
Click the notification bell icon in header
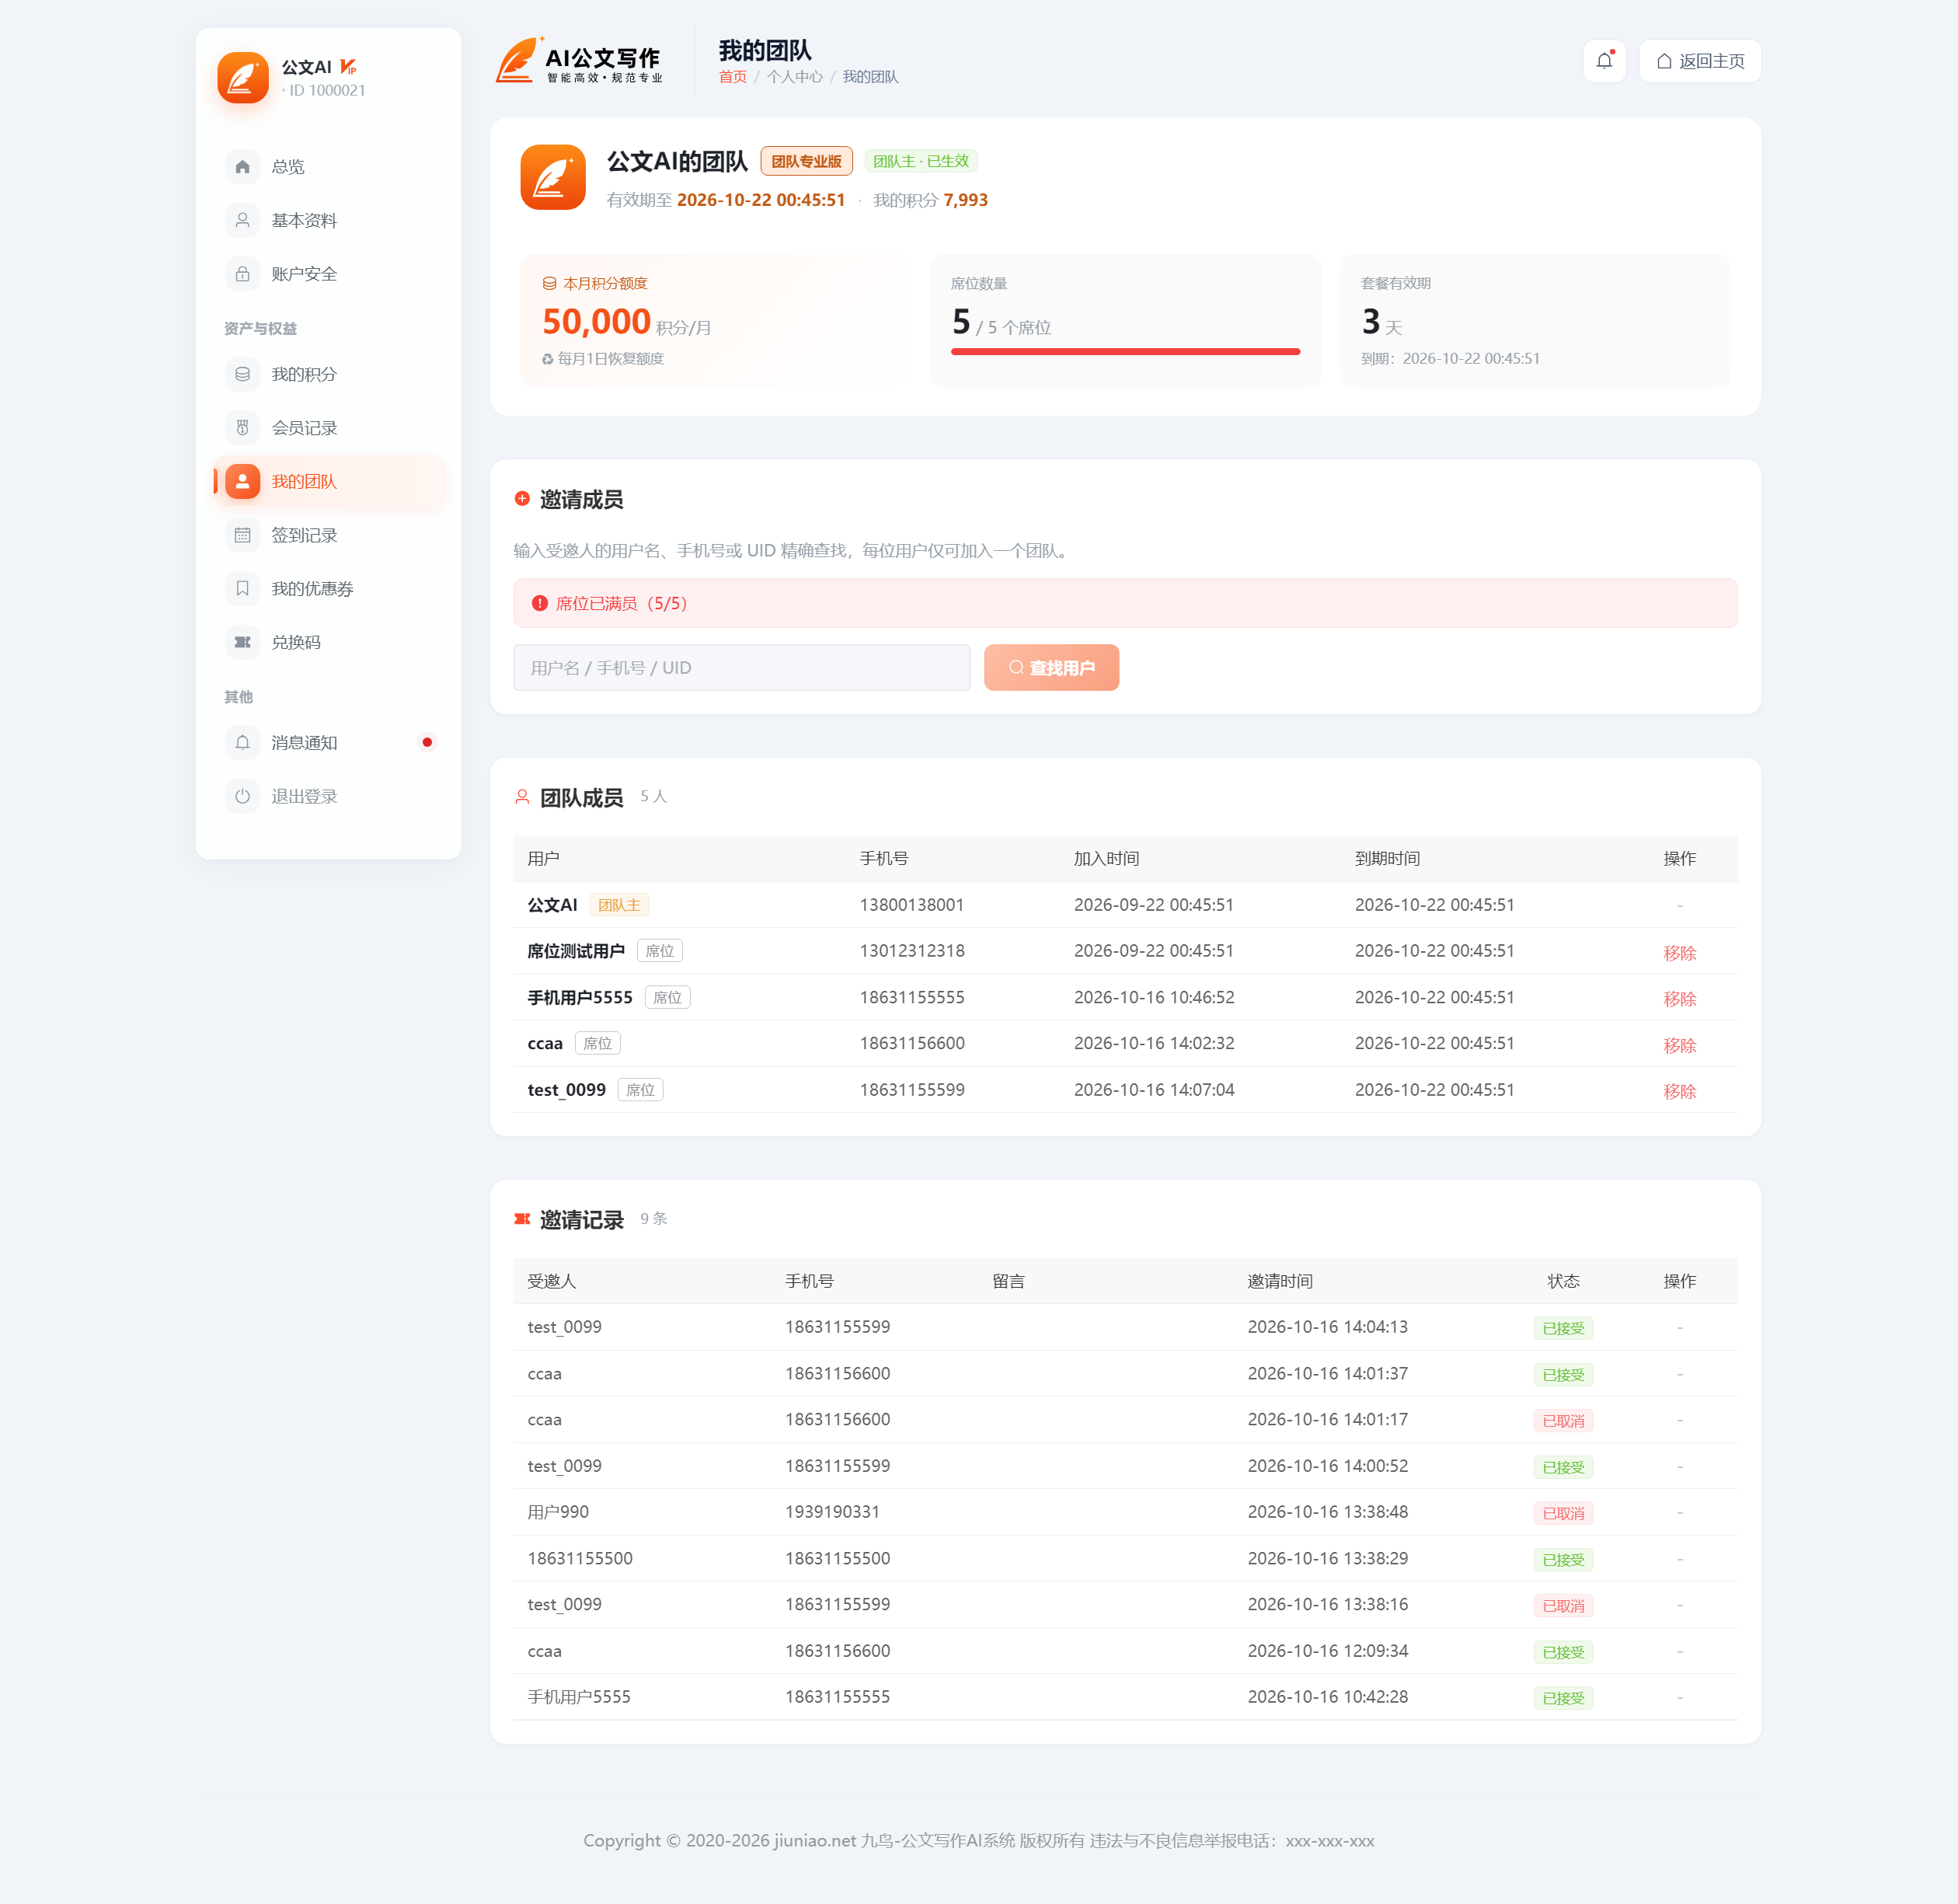[1604, 61]
